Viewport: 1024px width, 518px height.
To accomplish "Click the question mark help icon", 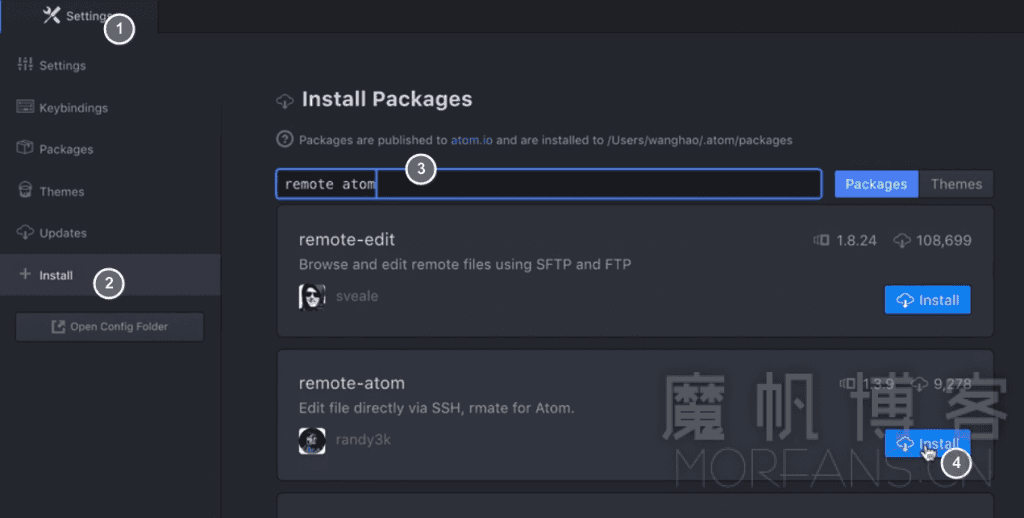I will pos(285,139).
